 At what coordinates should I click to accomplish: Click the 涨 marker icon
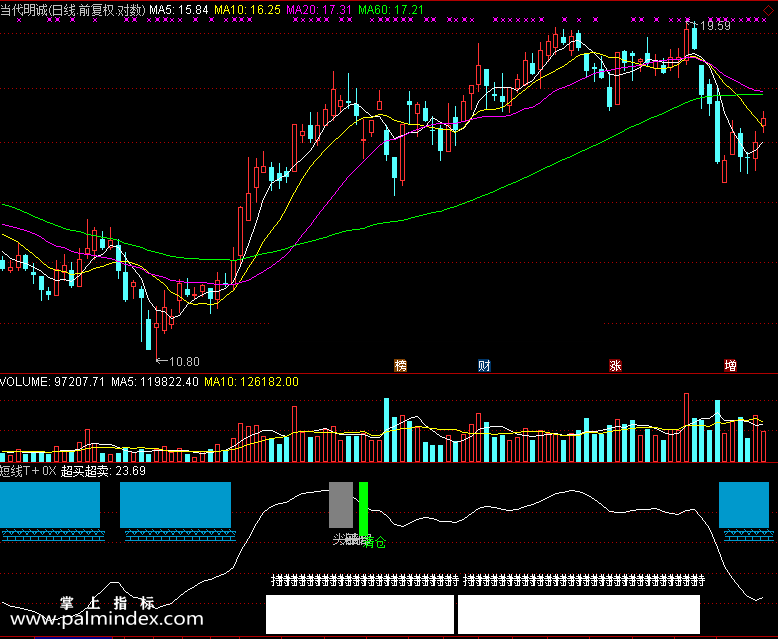point(615,366)
